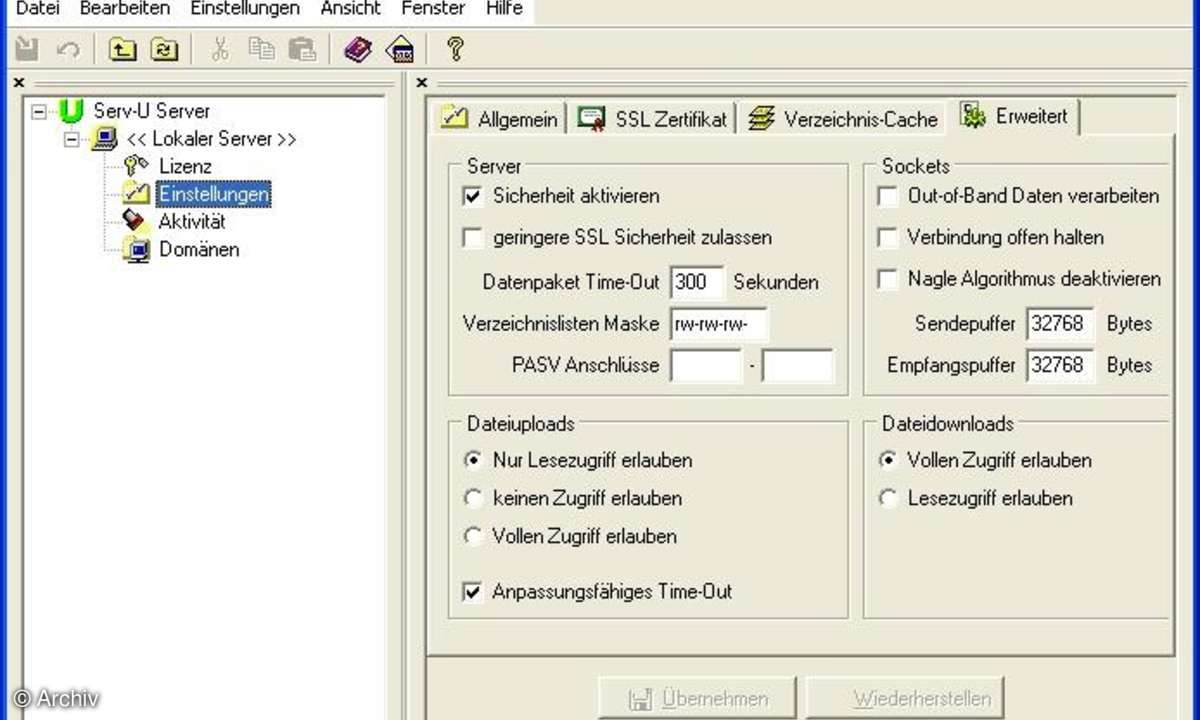
Task: Check Verbindung offen halten
Action: pyautogui.click(x=887, y=238)
